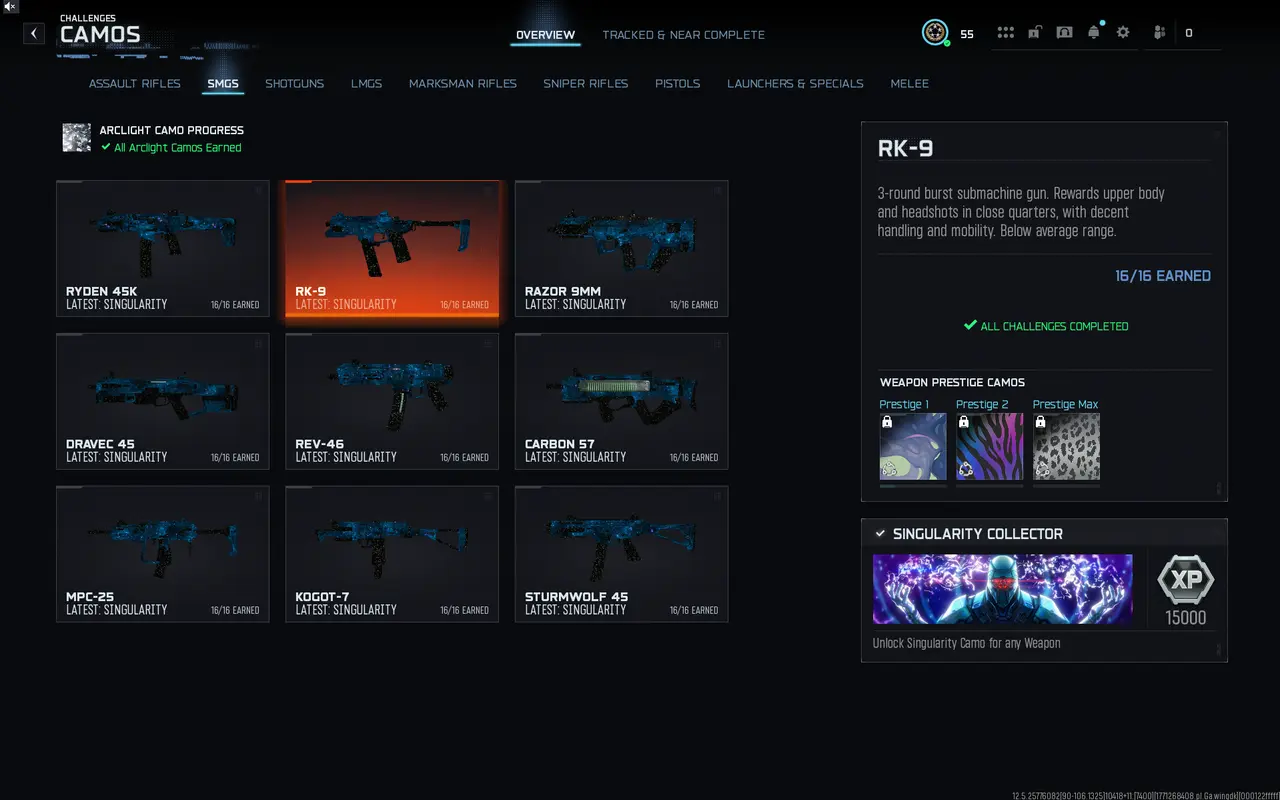1280x800 pixels.
Task: View notifications via the bell icon
Action: 1094,33
